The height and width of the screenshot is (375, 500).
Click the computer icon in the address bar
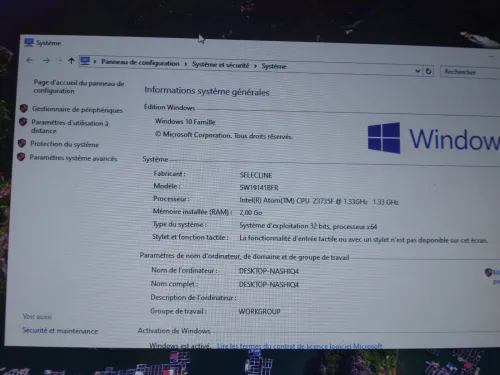[x=85, y=61]
